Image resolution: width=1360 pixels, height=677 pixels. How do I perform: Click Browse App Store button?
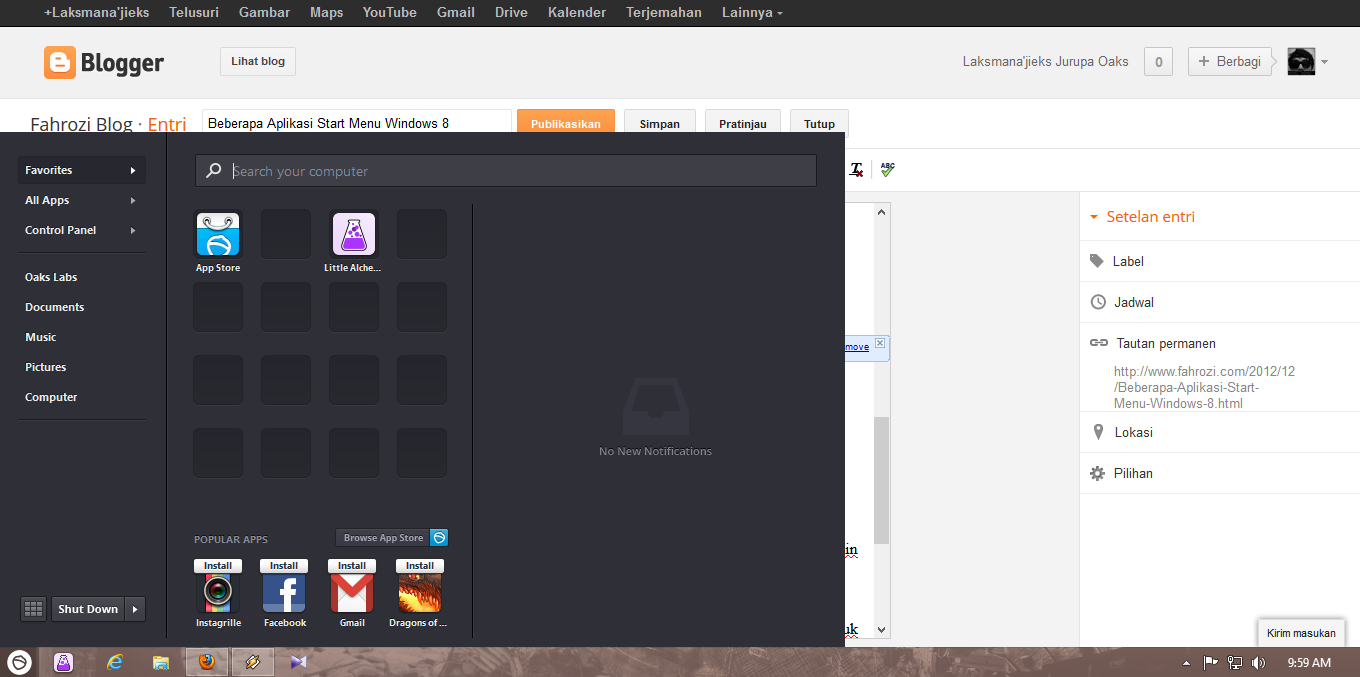tap(383, 538)
